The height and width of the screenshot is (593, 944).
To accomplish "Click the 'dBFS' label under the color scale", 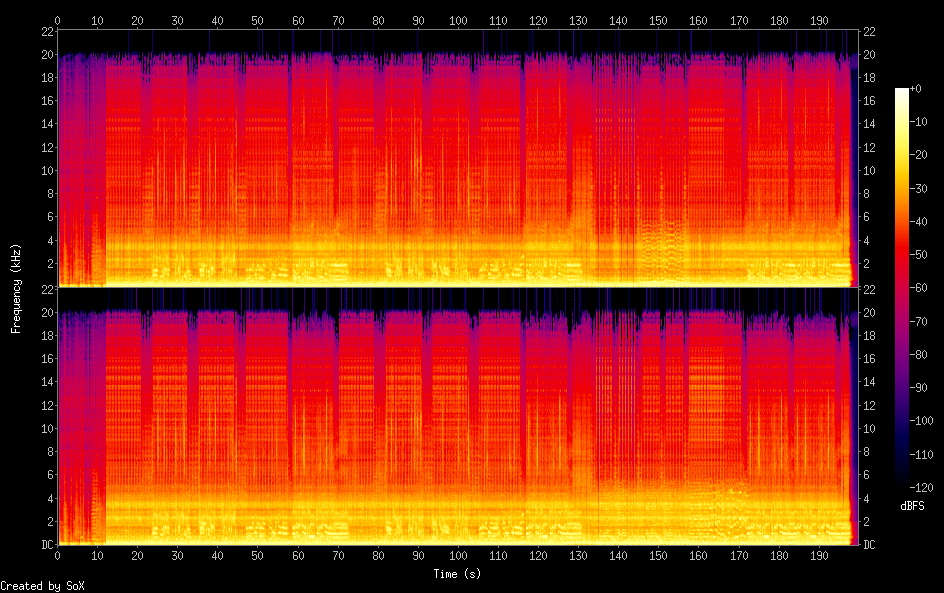I will pyautogui.click(x=912, y=506).
